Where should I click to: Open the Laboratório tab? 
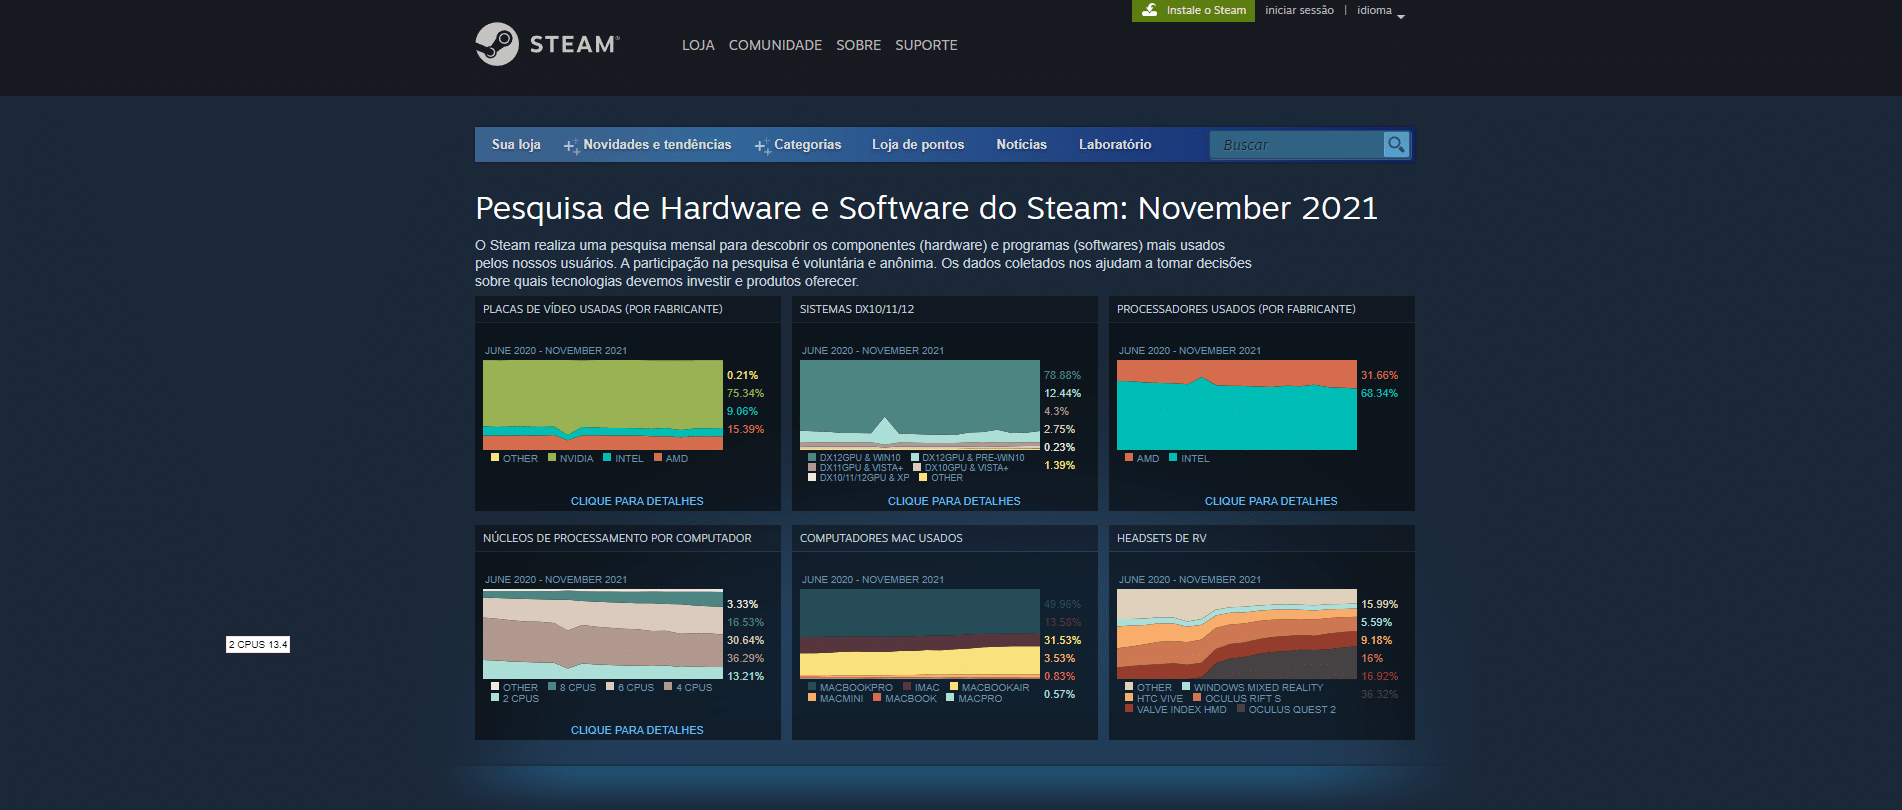pyautogui.click(x=1115, y=144)
